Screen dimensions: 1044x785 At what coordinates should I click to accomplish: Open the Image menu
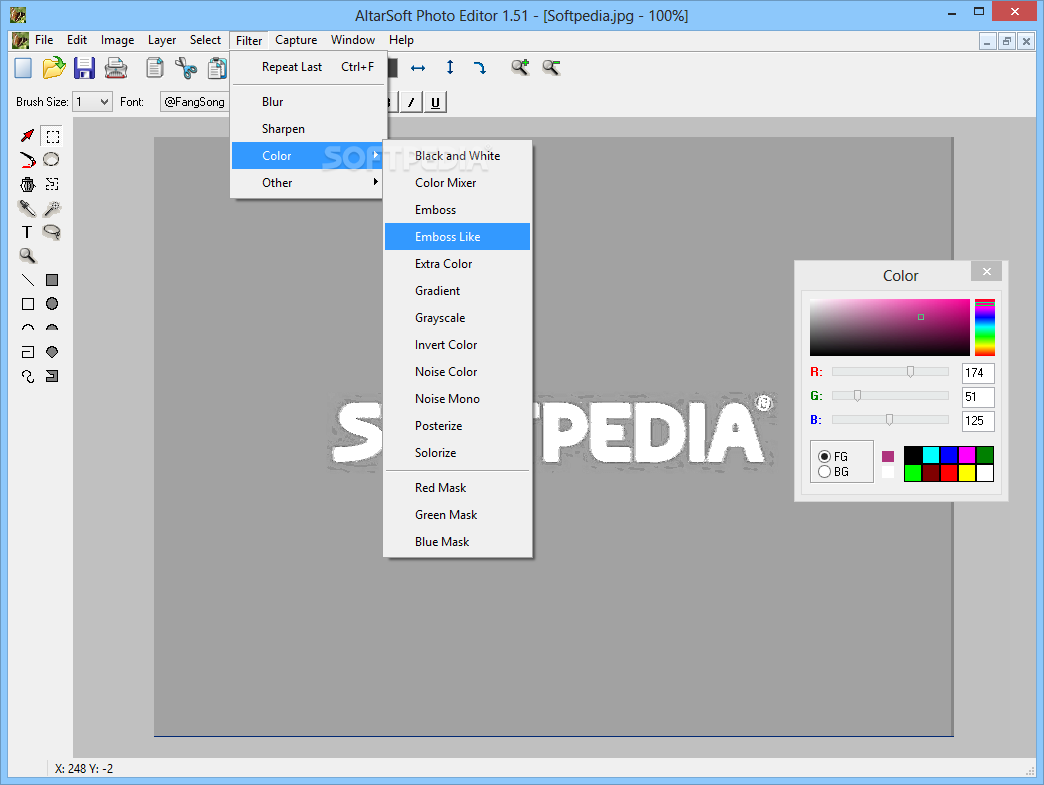click(x=118, y=40)
